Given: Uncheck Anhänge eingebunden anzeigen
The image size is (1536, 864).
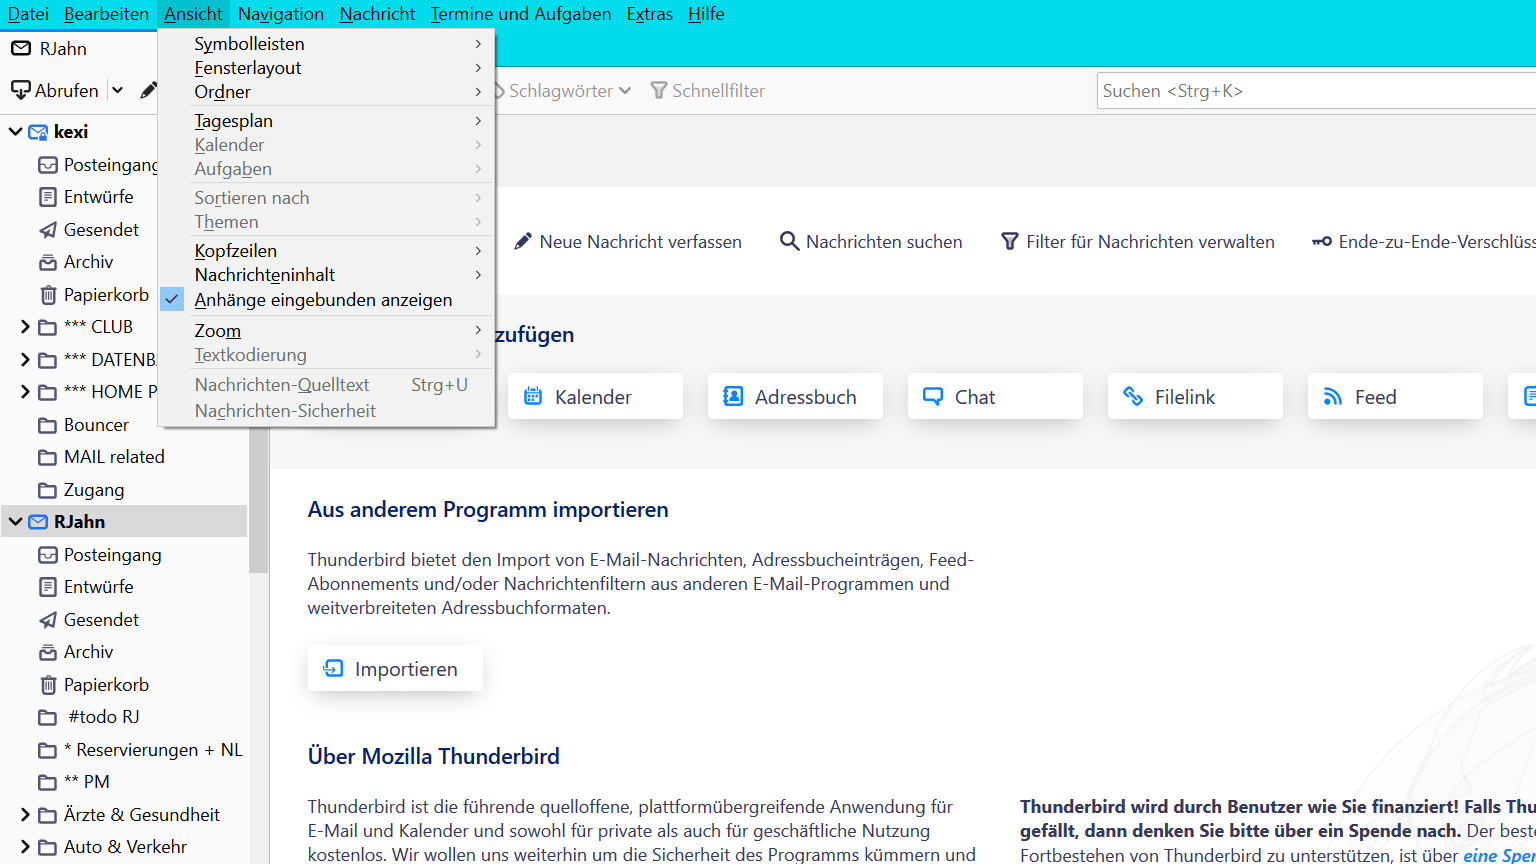Looking at the screenshot, I should 326,300.
